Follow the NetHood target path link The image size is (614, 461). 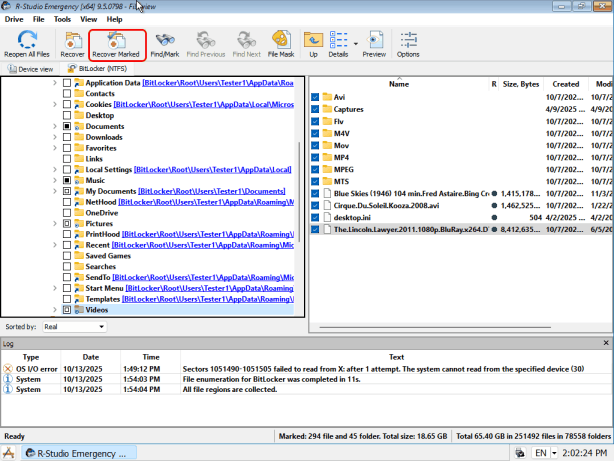click(x=206, y=202)
